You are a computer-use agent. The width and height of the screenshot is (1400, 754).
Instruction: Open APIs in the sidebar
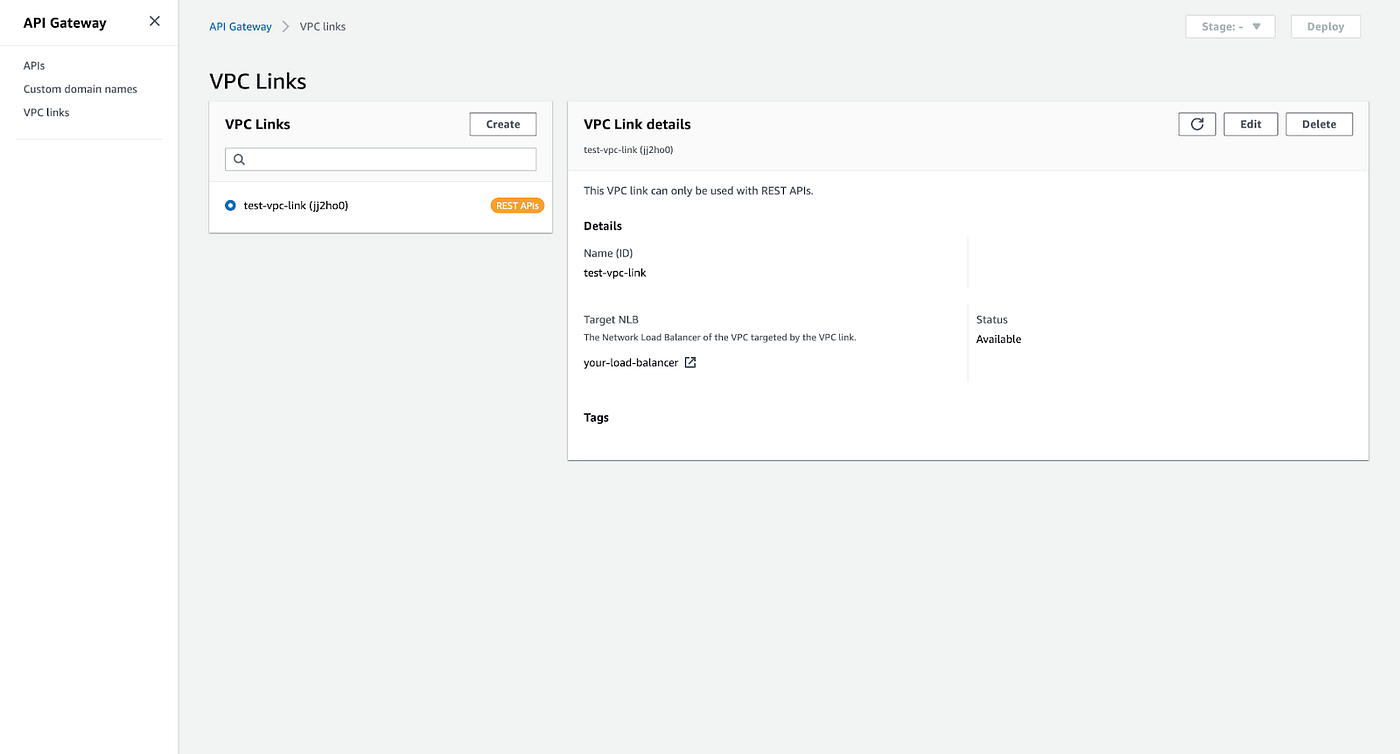34,66
